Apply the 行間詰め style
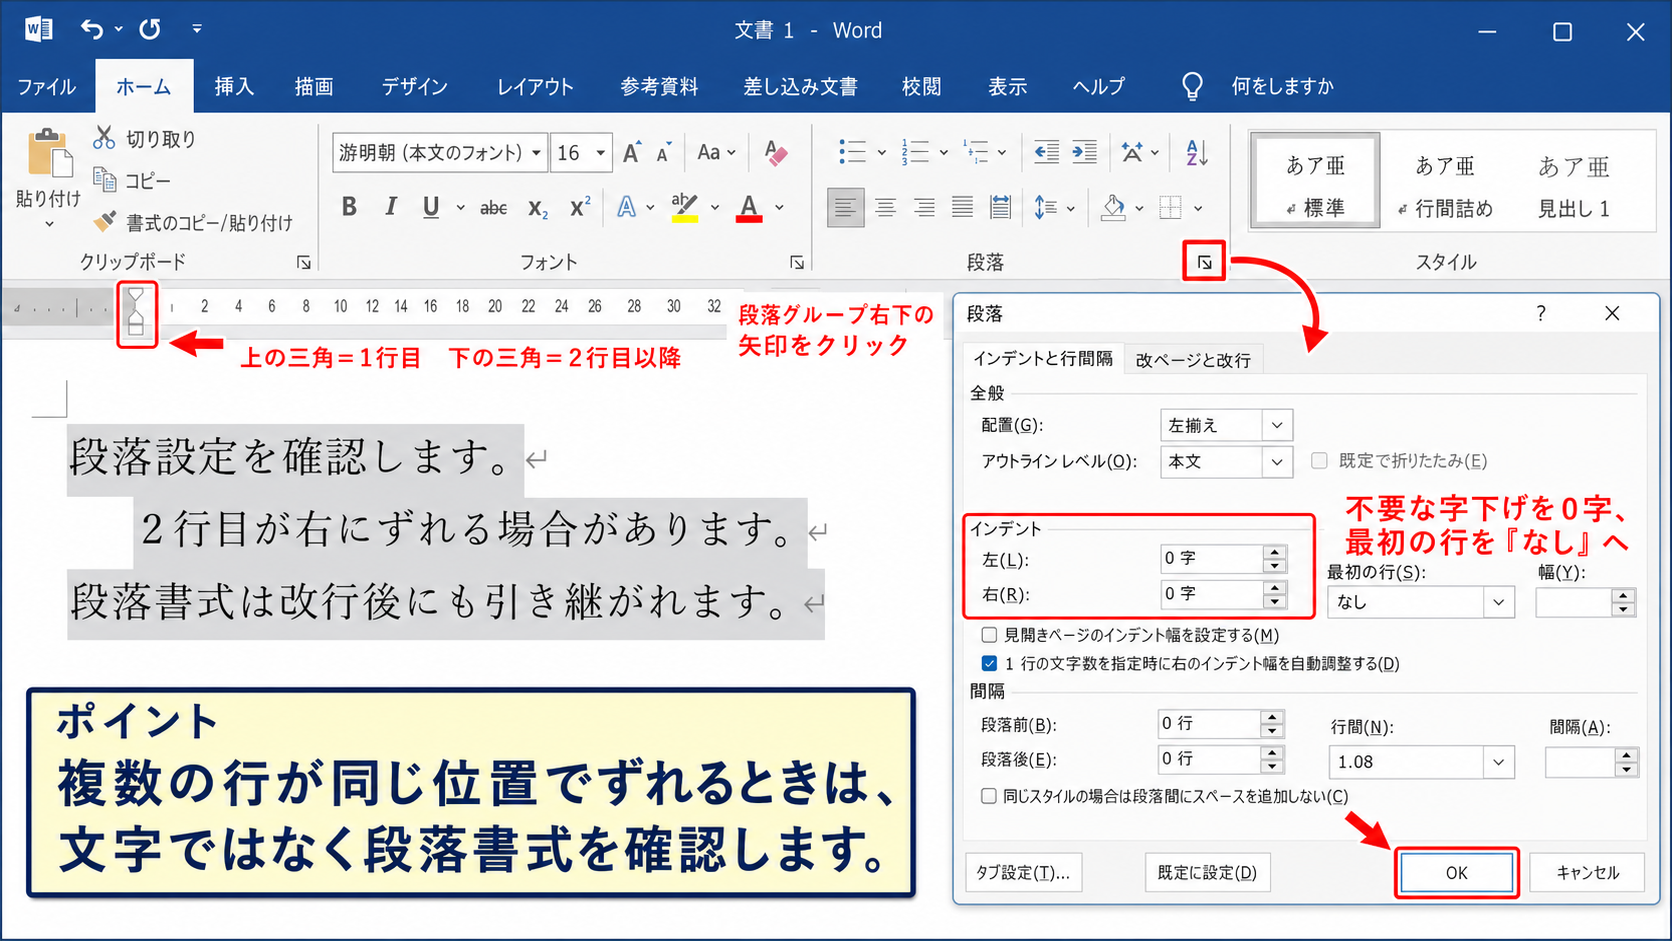 click(1445, 186)
